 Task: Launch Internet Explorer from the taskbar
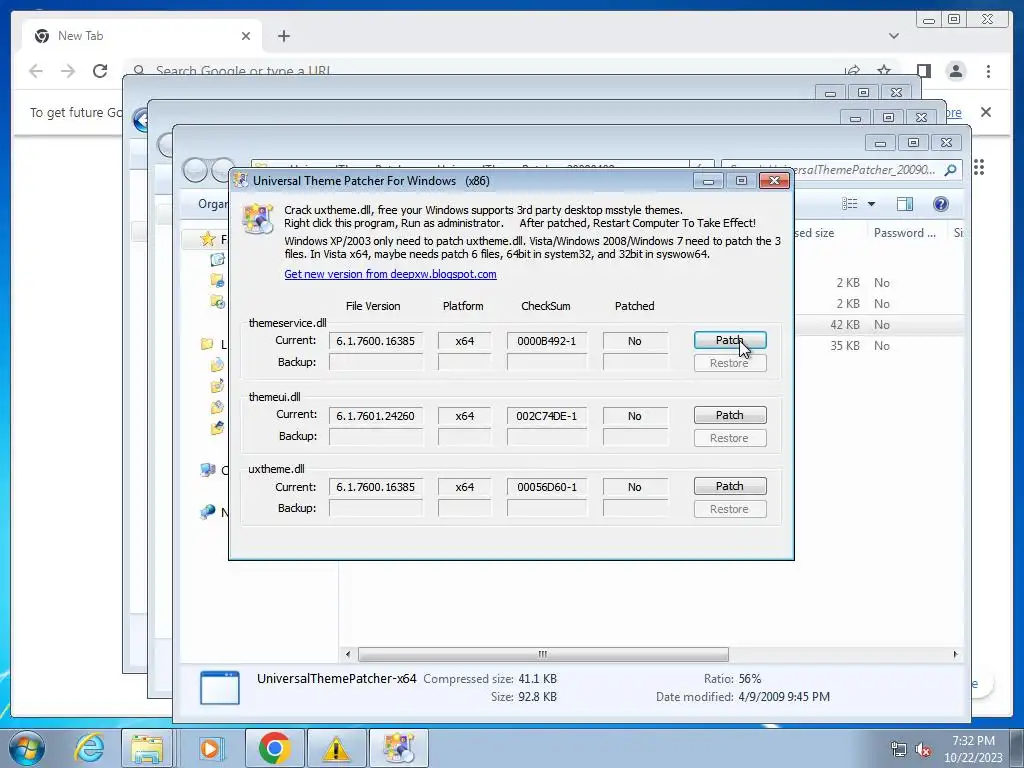click(x=88, y=748)
